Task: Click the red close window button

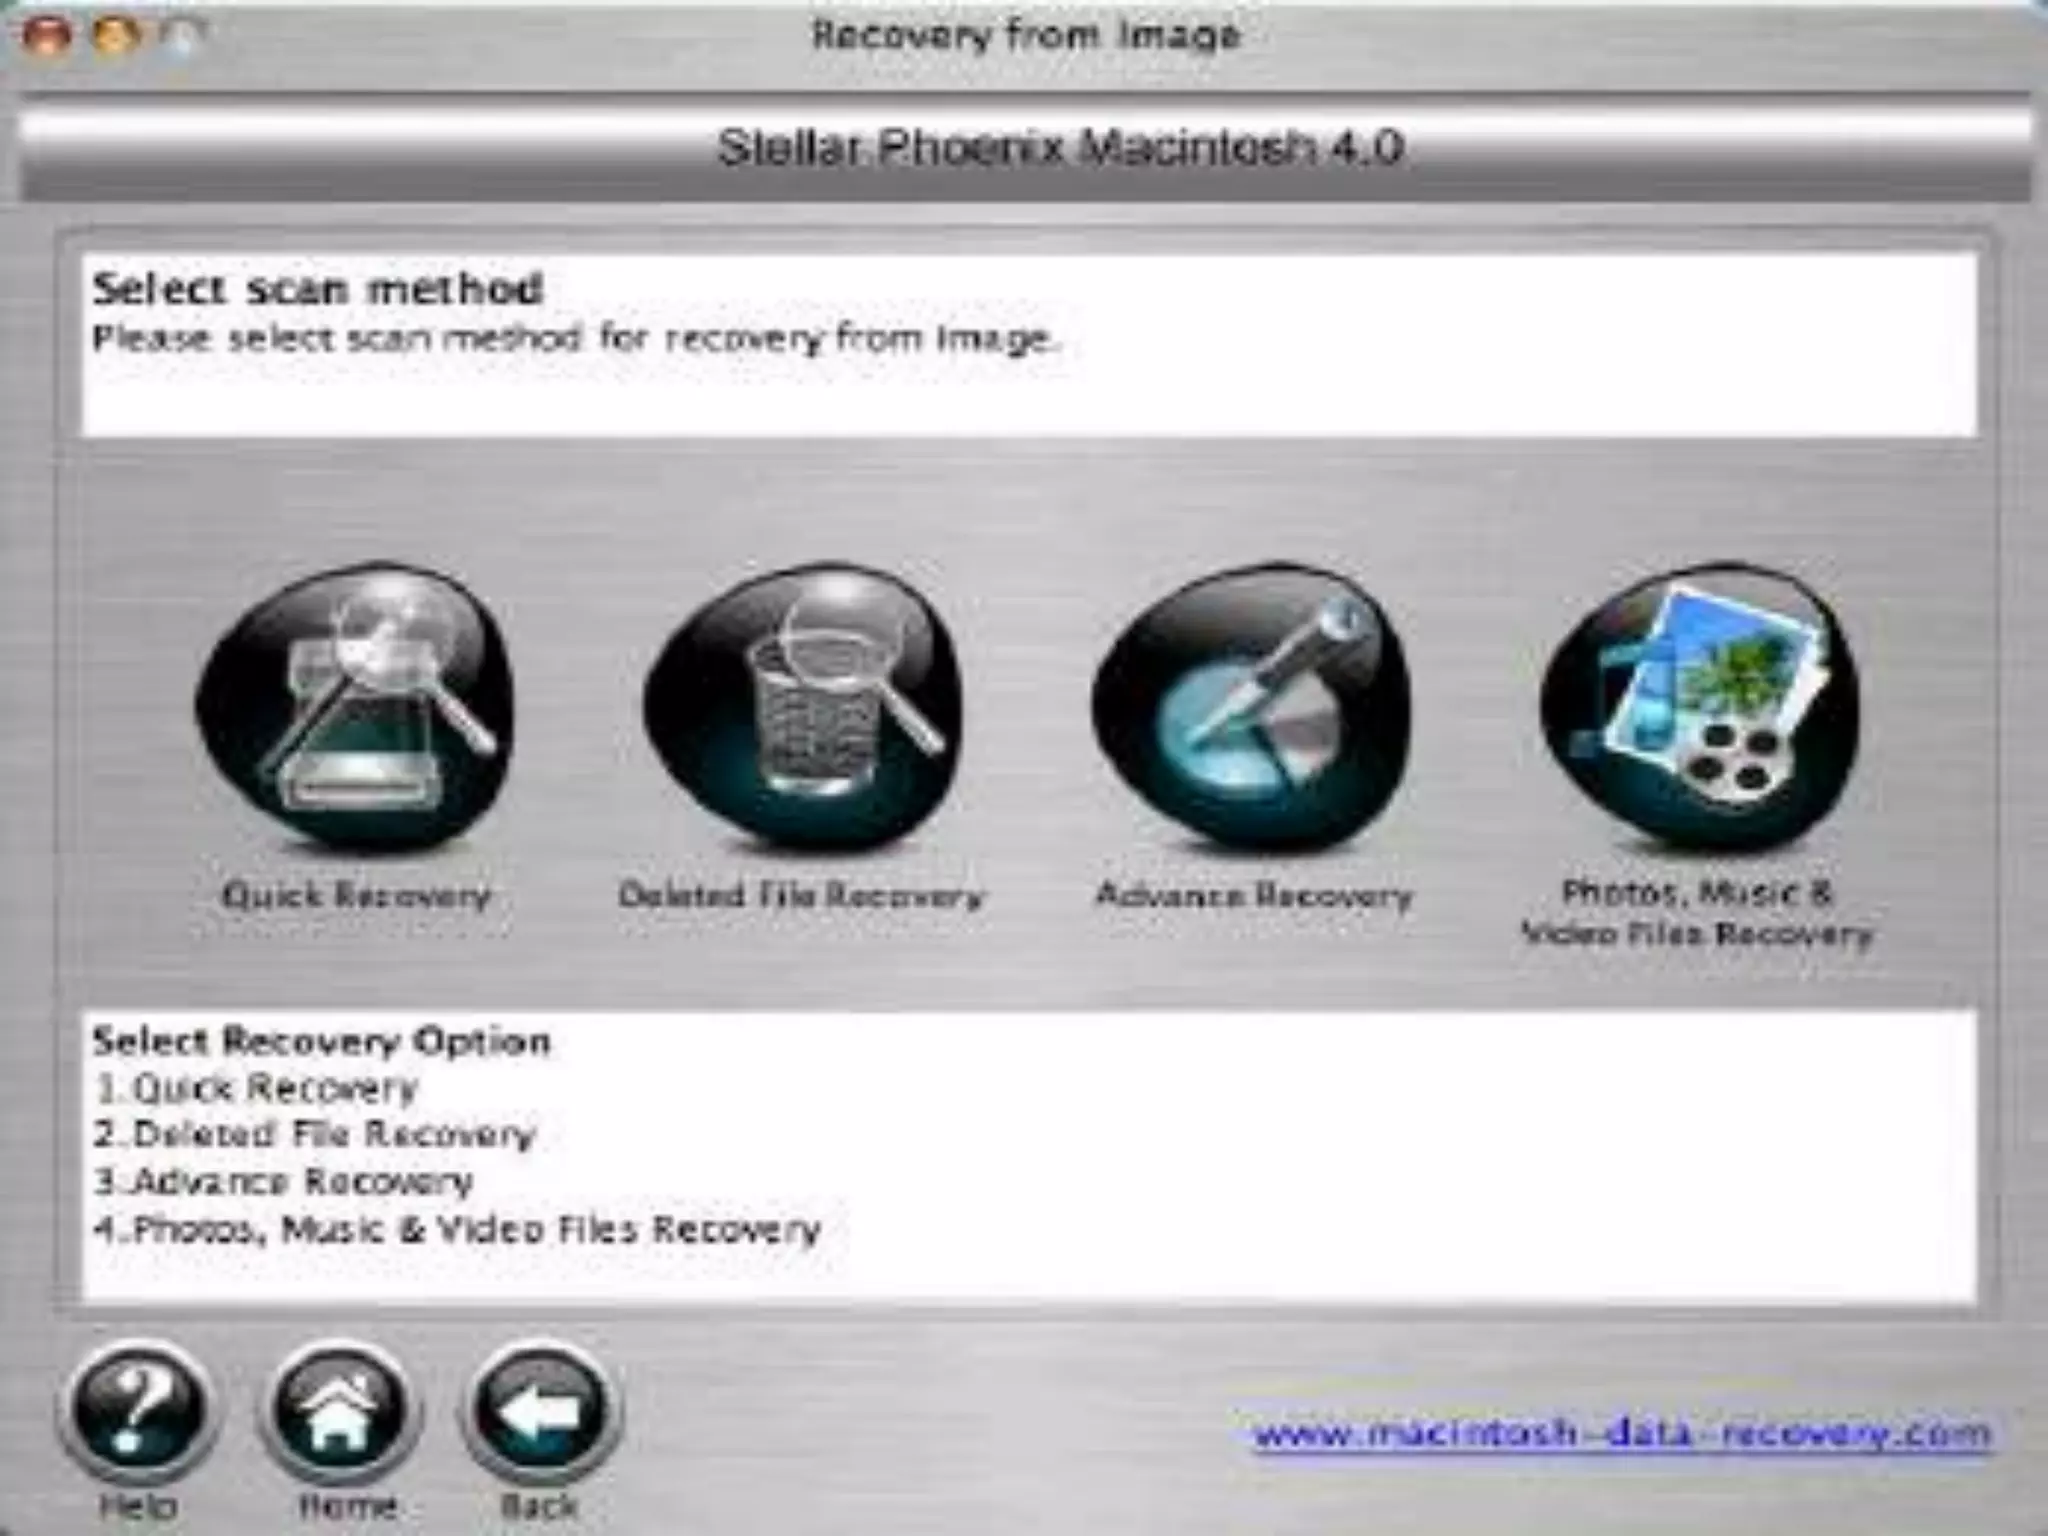Action: pyautogui.click(x=46, y=37)
